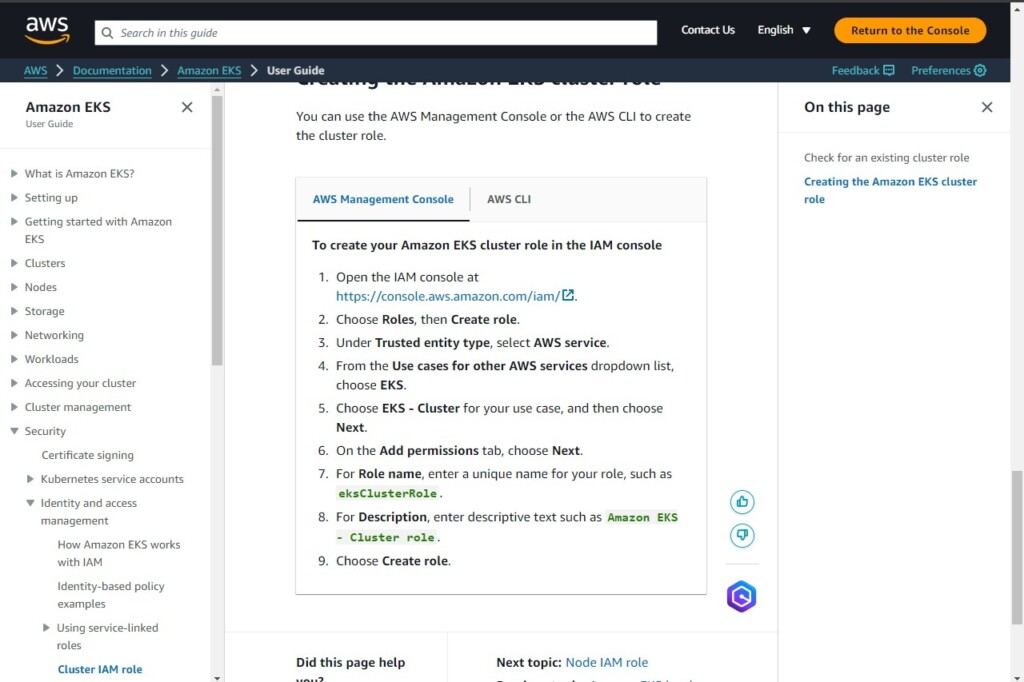Screen dimensions: 1024x682
Task: Click the main page vertical scrollbar thumb
Action: [1017, 547]
